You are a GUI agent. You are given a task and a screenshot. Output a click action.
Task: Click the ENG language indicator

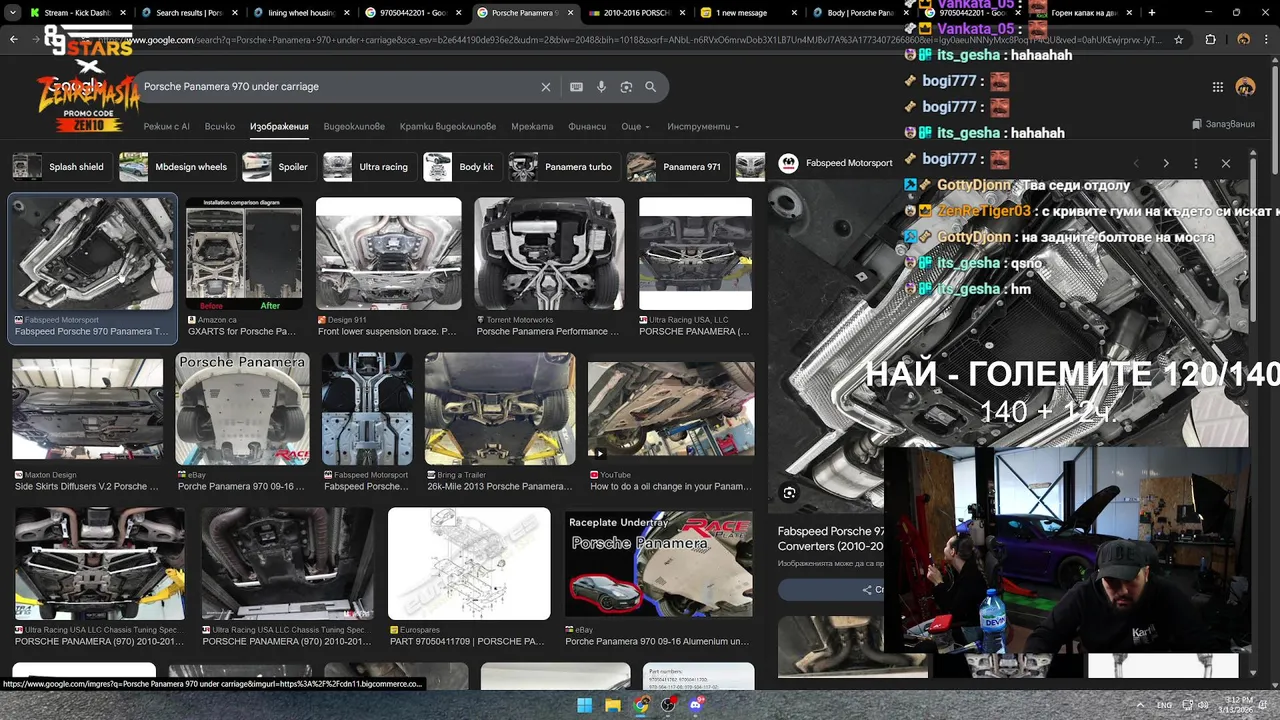tap(1165, 705)
